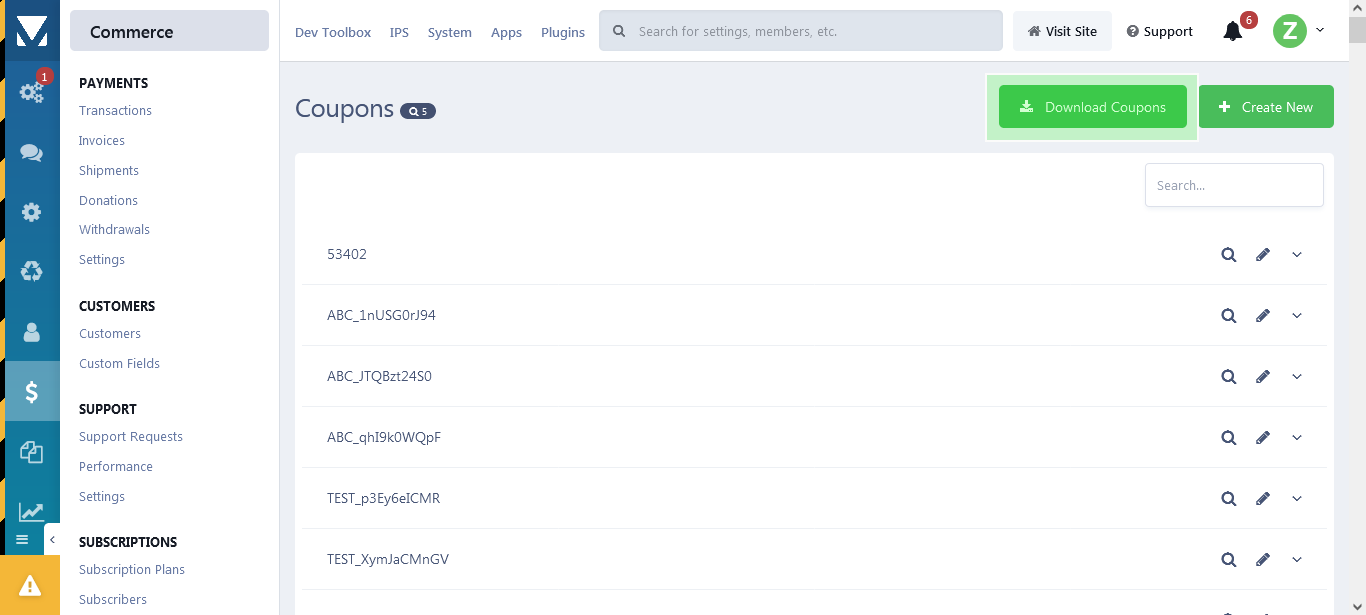The image size is (1366, 615).
Task: Go to Customers link in sidebar
Action: pyautogui.click(x=110, y=333)
